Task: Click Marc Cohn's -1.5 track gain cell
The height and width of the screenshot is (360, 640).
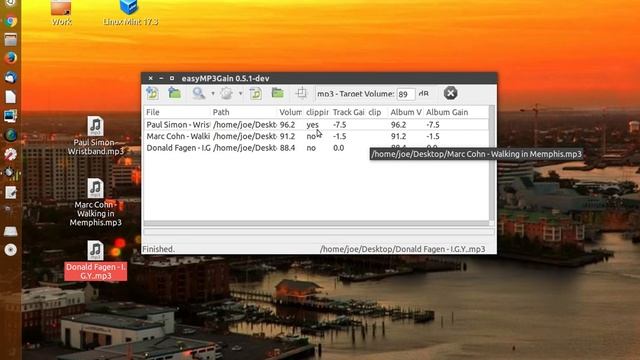Action: (x=340, y=136)
